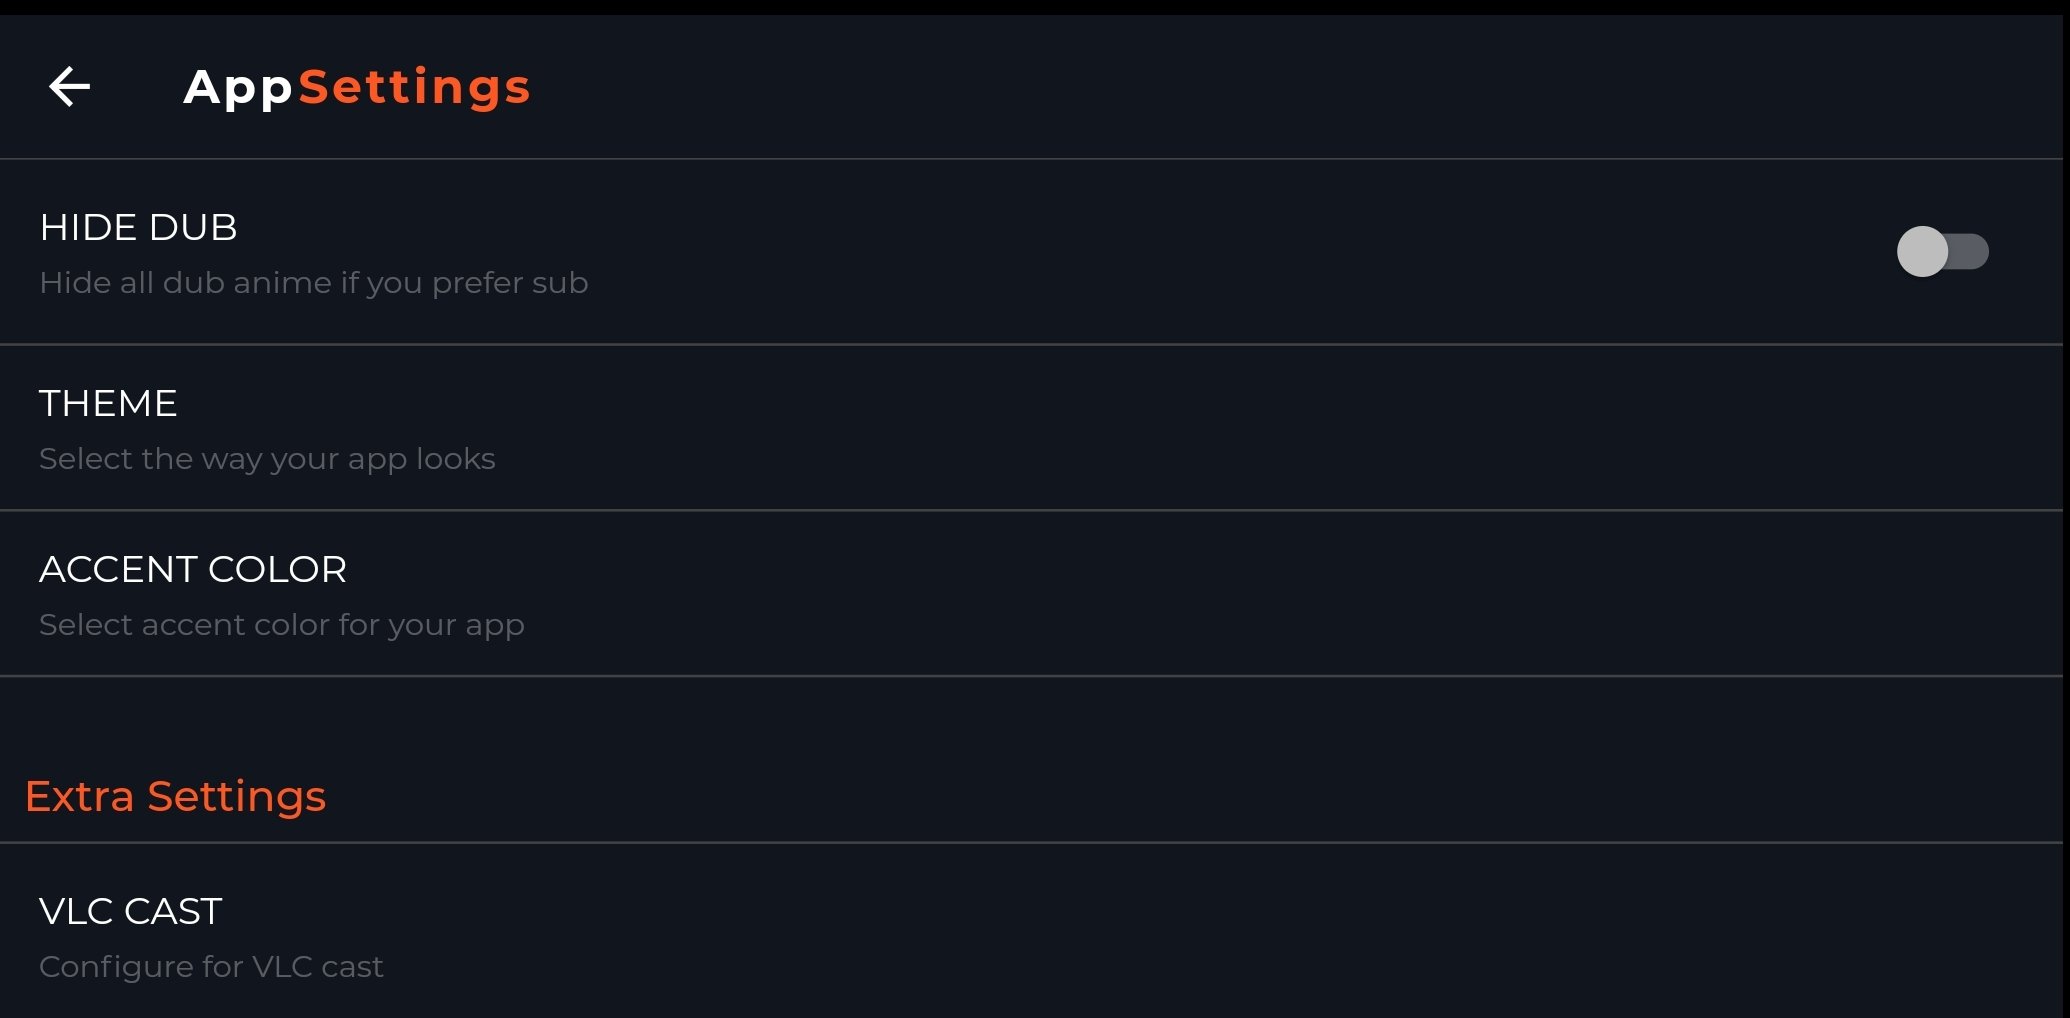Go back using the left arrow icon

(x=70, y=87)
